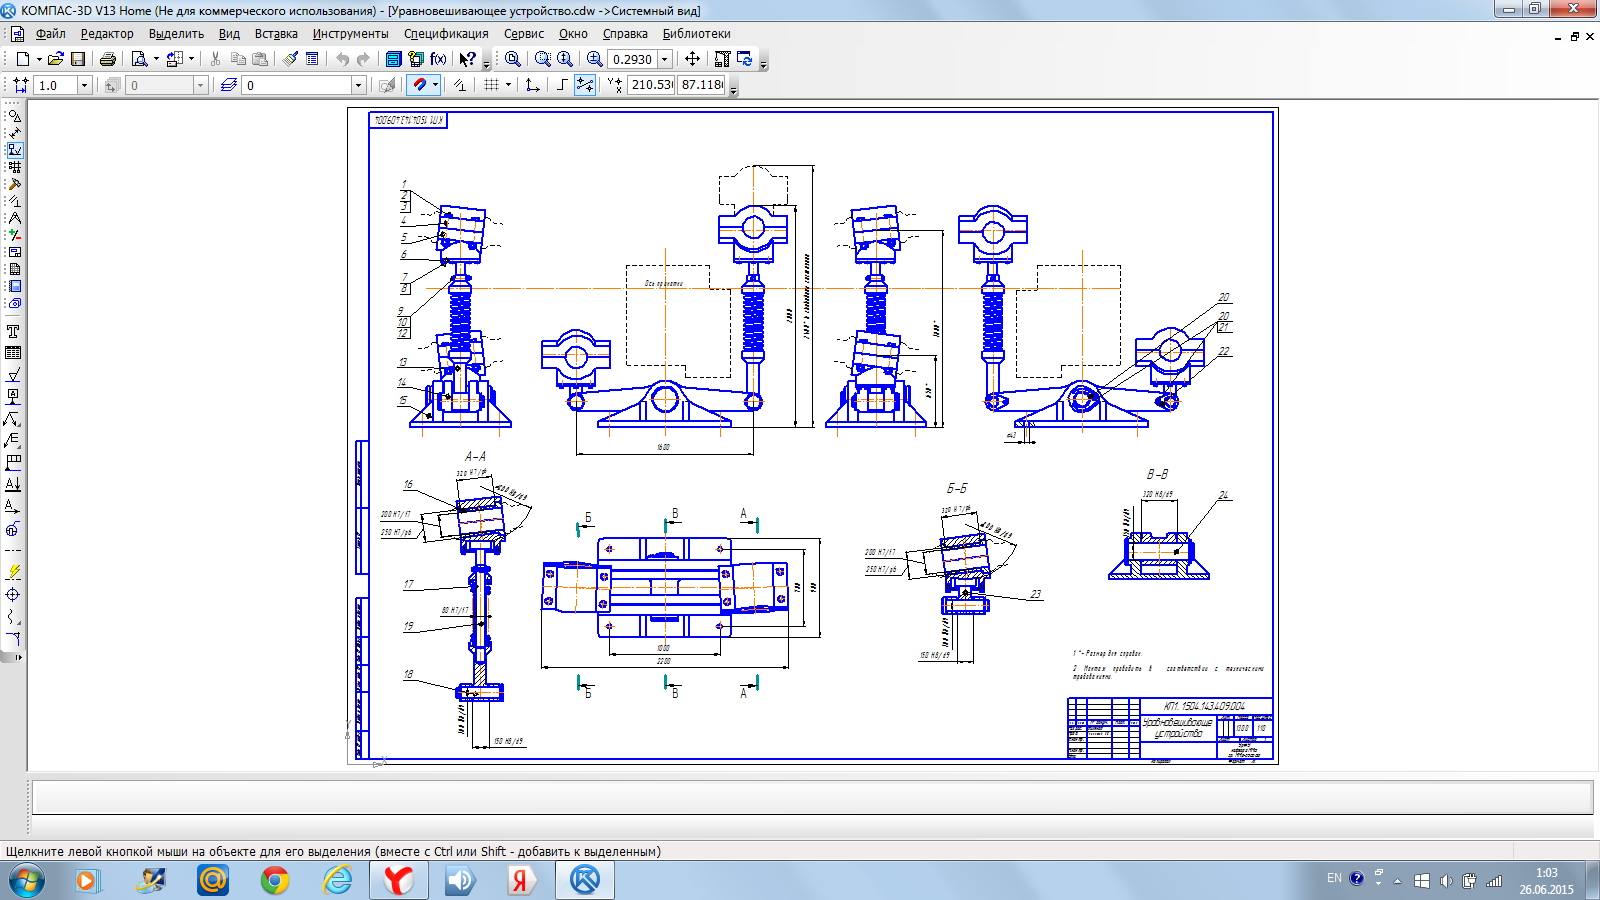The width and height of the screenshot is (1600, 900).
Task: Expand the layer number dropdown
Action: [358, 85]
